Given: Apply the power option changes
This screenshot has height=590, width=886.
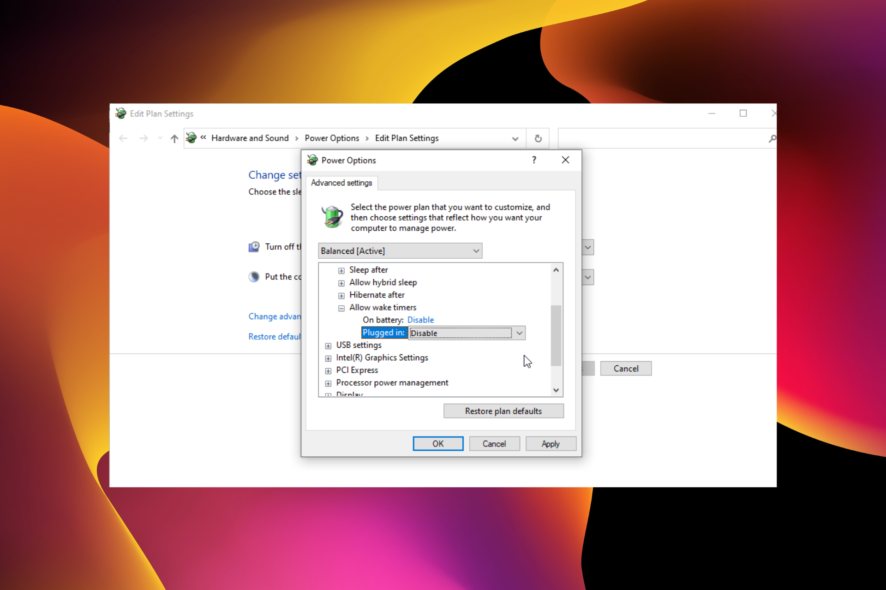Looking at the screenshot, I should pos(550,444).
